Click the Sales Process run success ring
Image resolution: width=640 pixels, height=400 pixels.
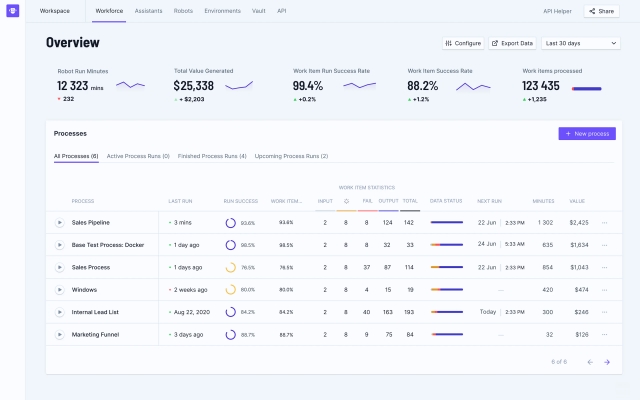coord(230,267)
